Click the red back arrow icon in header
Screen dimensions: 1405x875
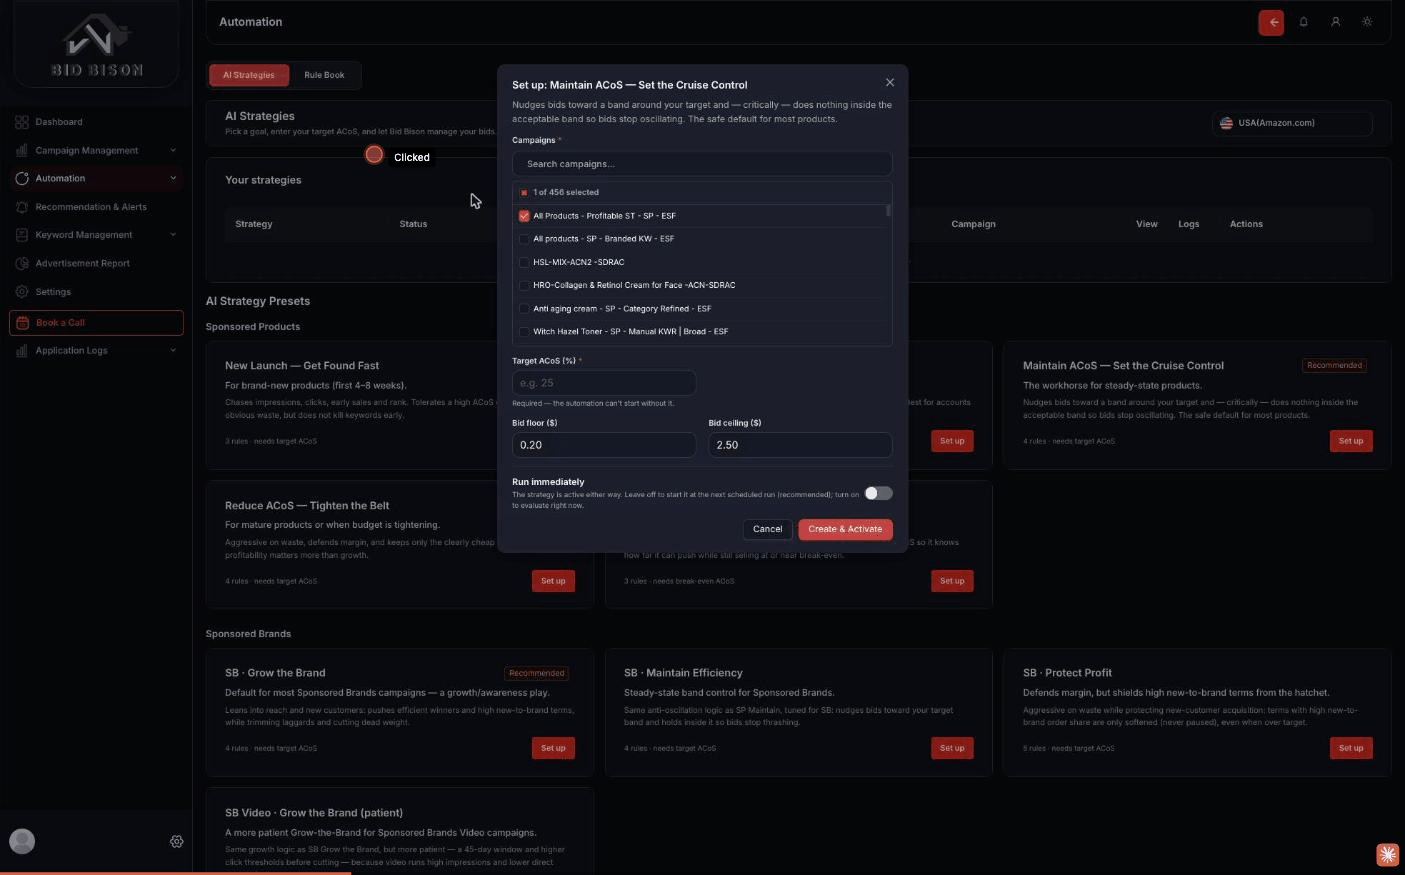pos(1271,22)
